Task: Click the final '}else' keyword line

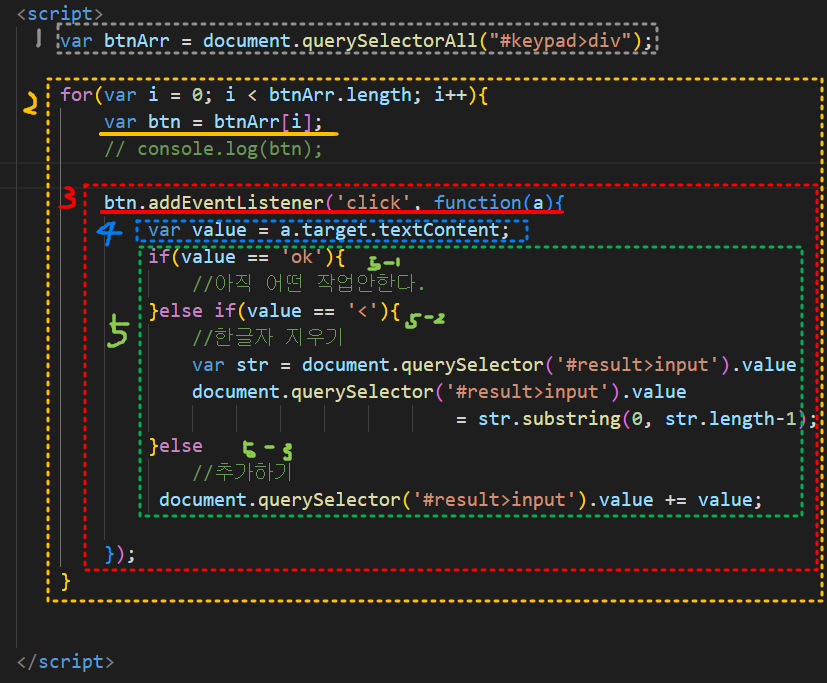Action: pos(176,446)
